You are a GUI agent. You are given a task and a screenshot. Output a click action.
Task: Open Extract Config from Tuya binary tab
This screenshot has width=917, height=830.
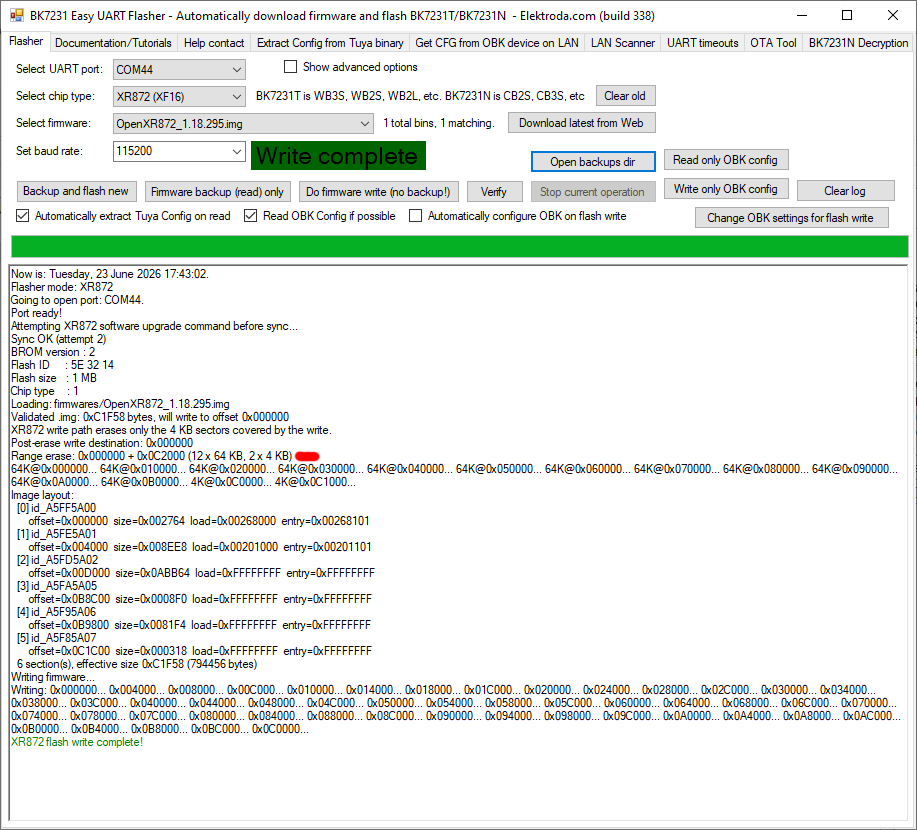point(330,43)
